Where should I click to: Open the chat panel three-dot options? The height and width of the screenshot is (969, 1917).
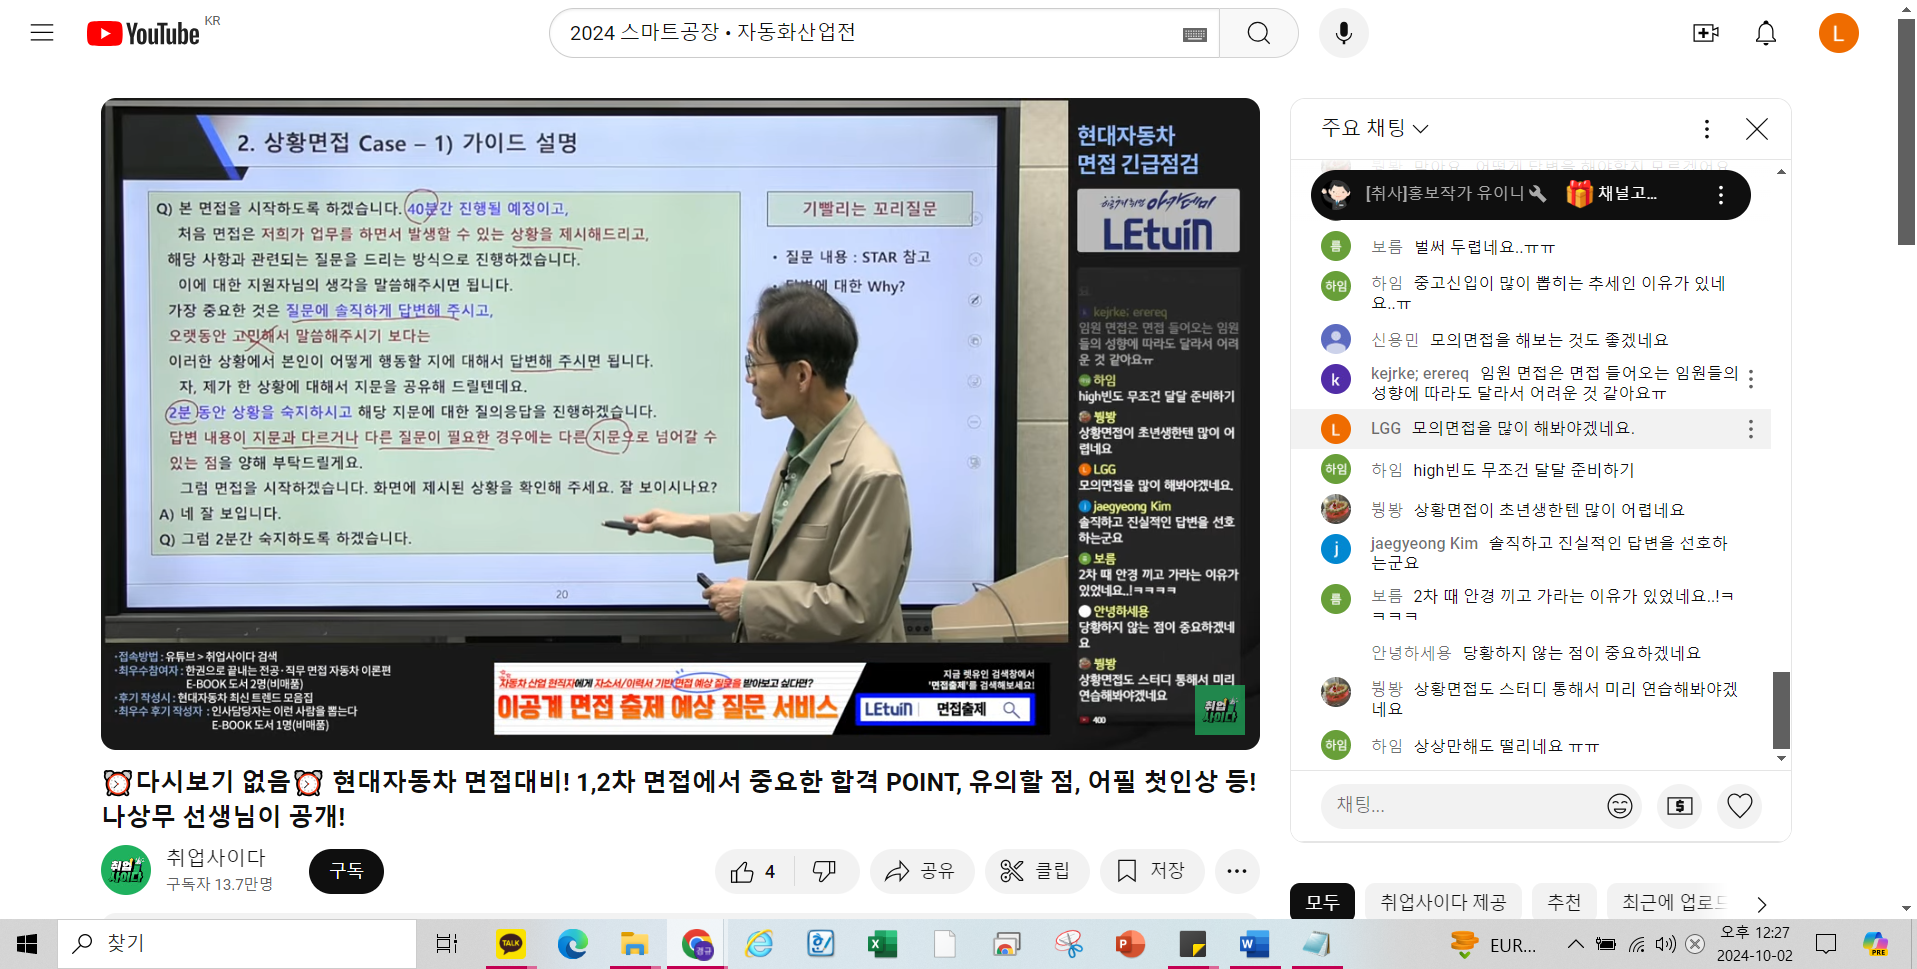(x=1707, y=129)
